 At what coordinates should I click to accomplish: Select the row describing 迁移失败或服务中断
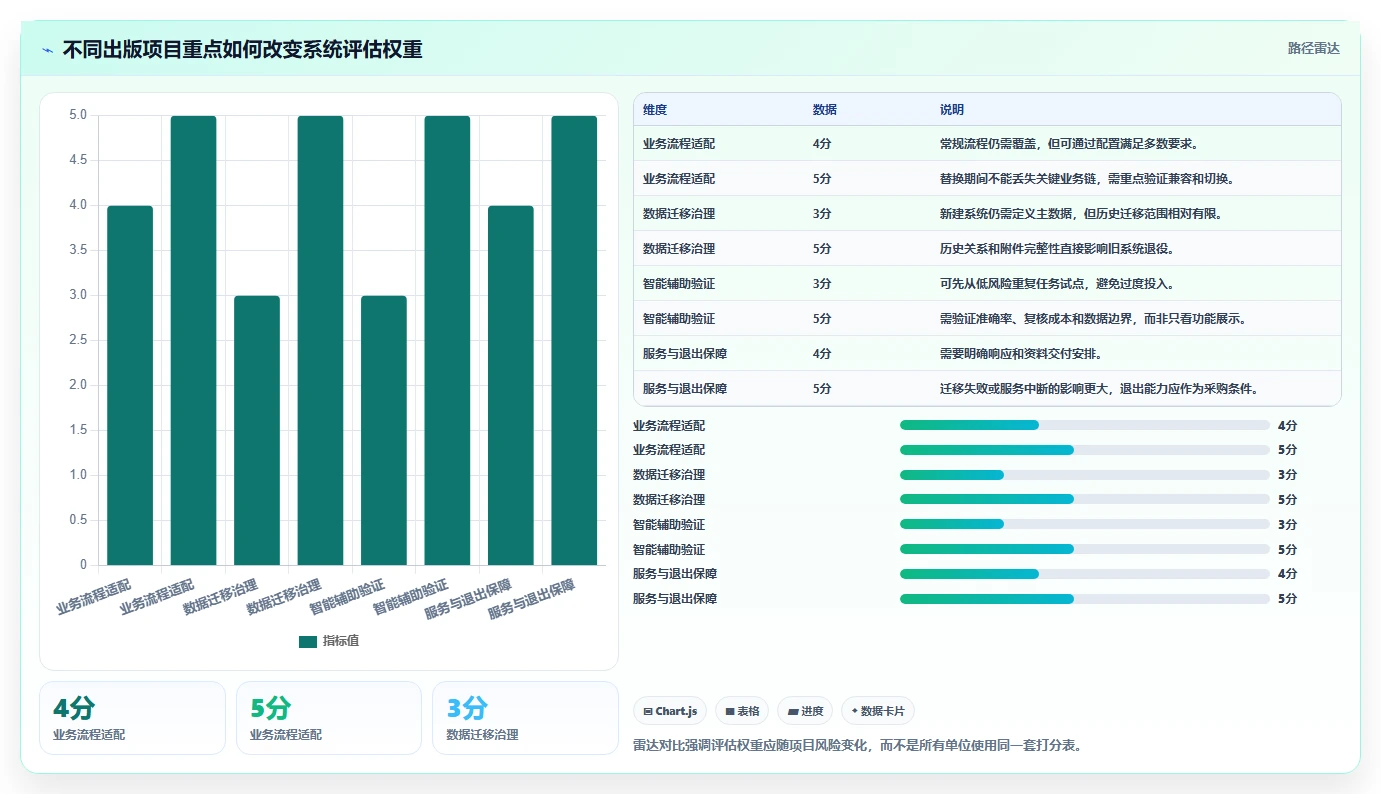[x=987, y=389]
